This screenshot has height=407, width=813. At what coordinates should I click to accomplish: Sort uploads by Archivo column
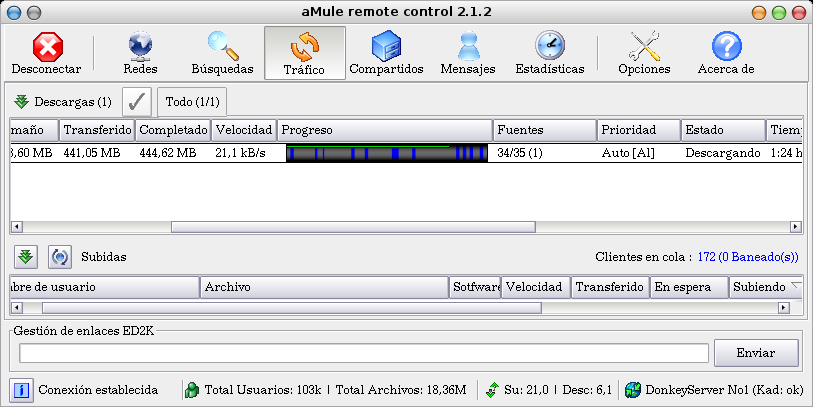324,287
